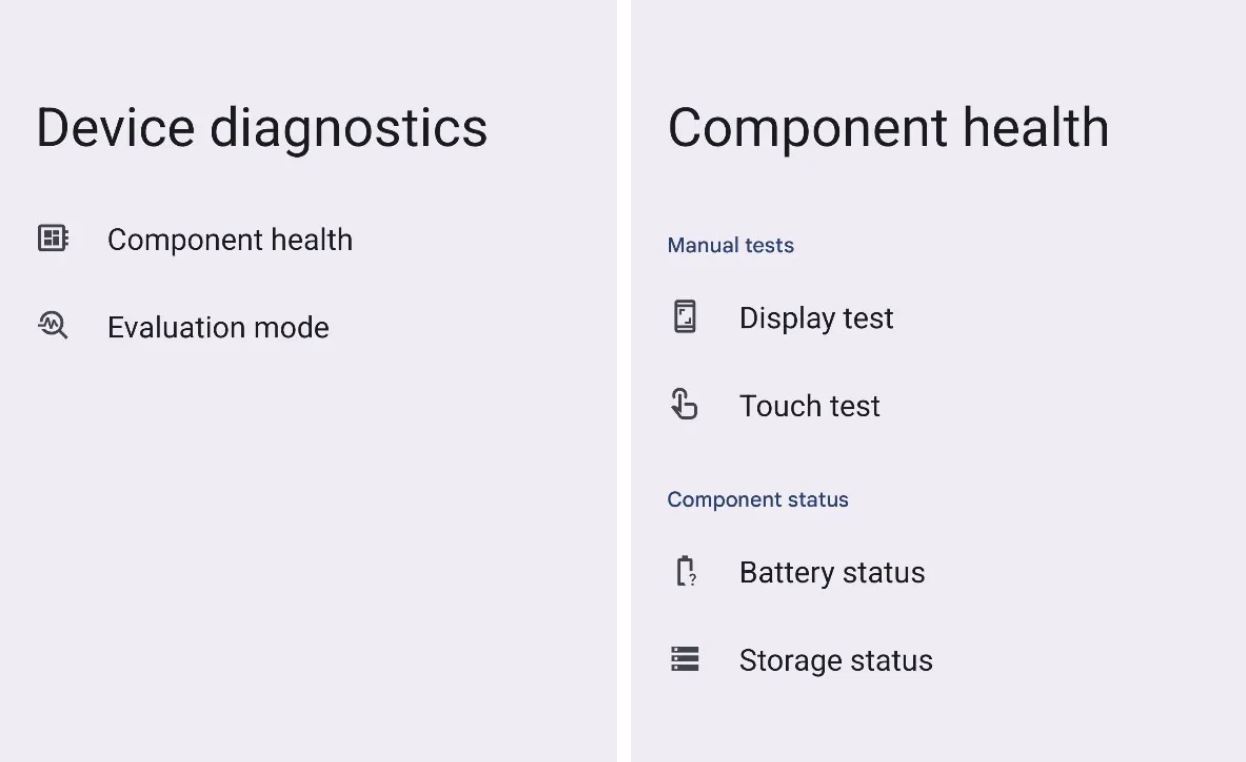Select the Evaluation mode list row
This screenshot has height=762, width=1246.
(218, 327)
